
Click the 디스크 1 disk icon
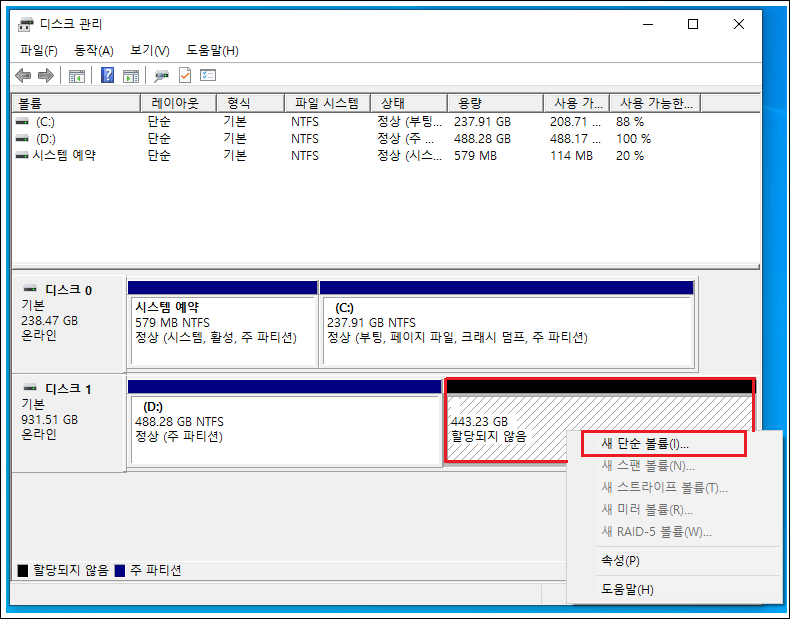pyautogui.click(x=30, y=388)
